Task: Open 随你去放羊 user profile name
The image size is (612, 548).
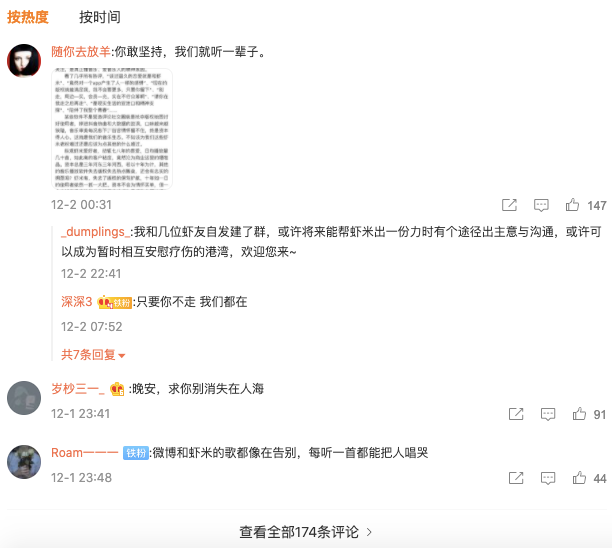Action: point(81,52)
